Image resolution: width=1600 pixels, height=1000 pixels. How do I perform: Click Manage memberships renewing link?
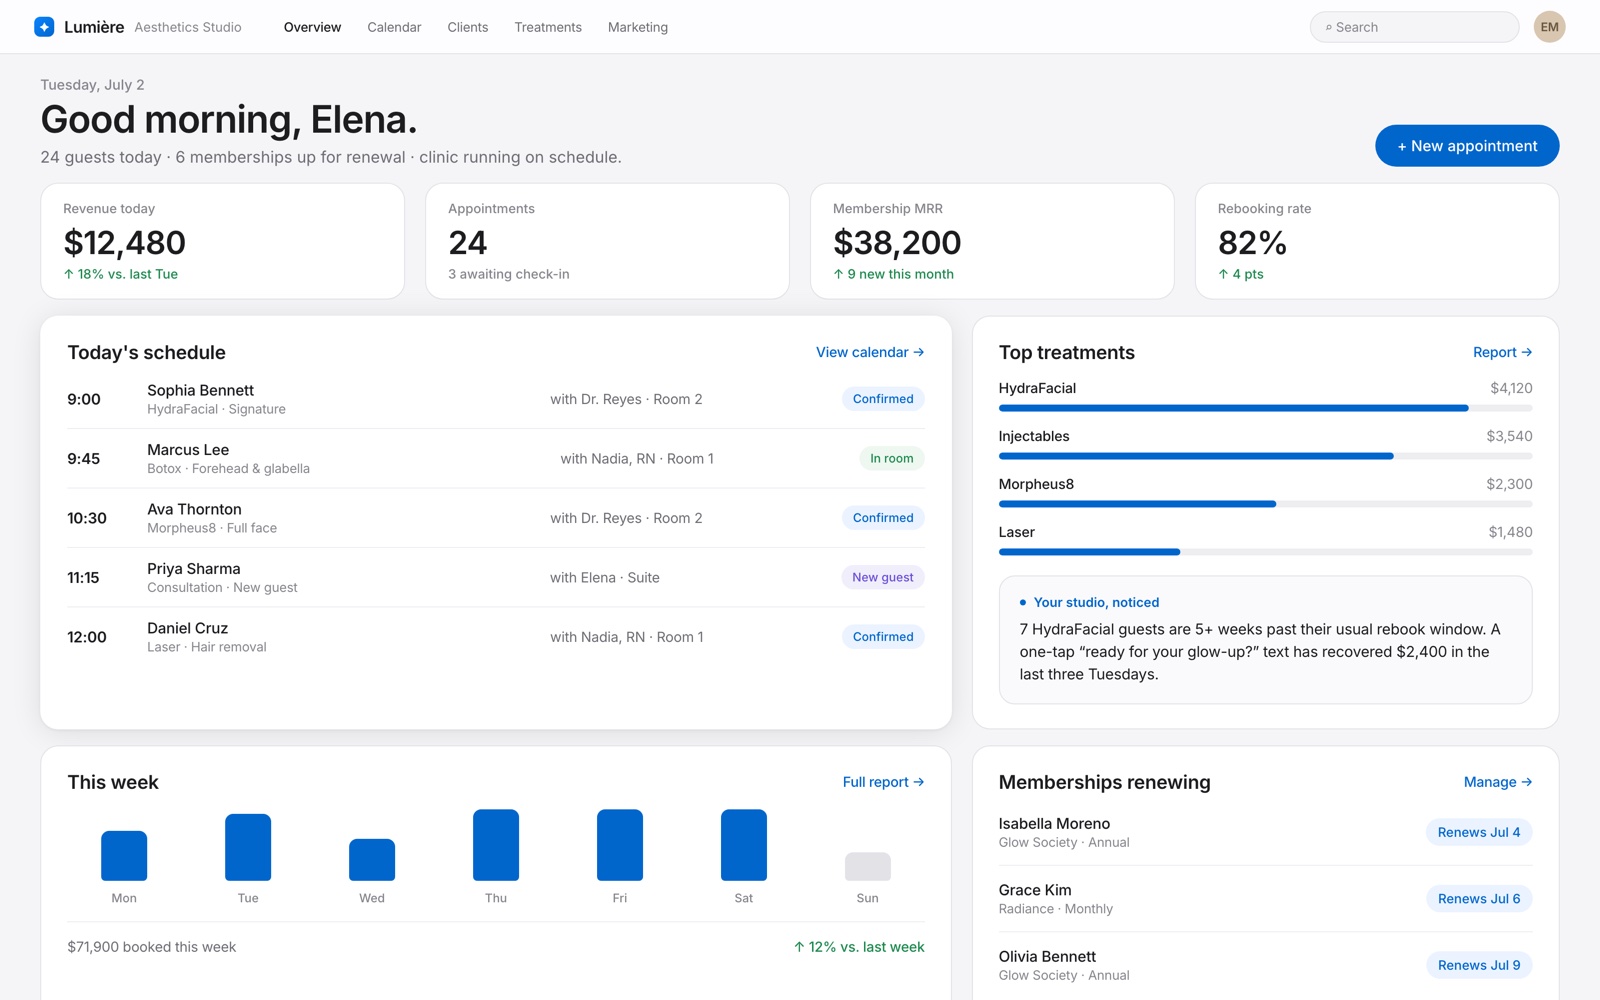tap(1498, 782)
